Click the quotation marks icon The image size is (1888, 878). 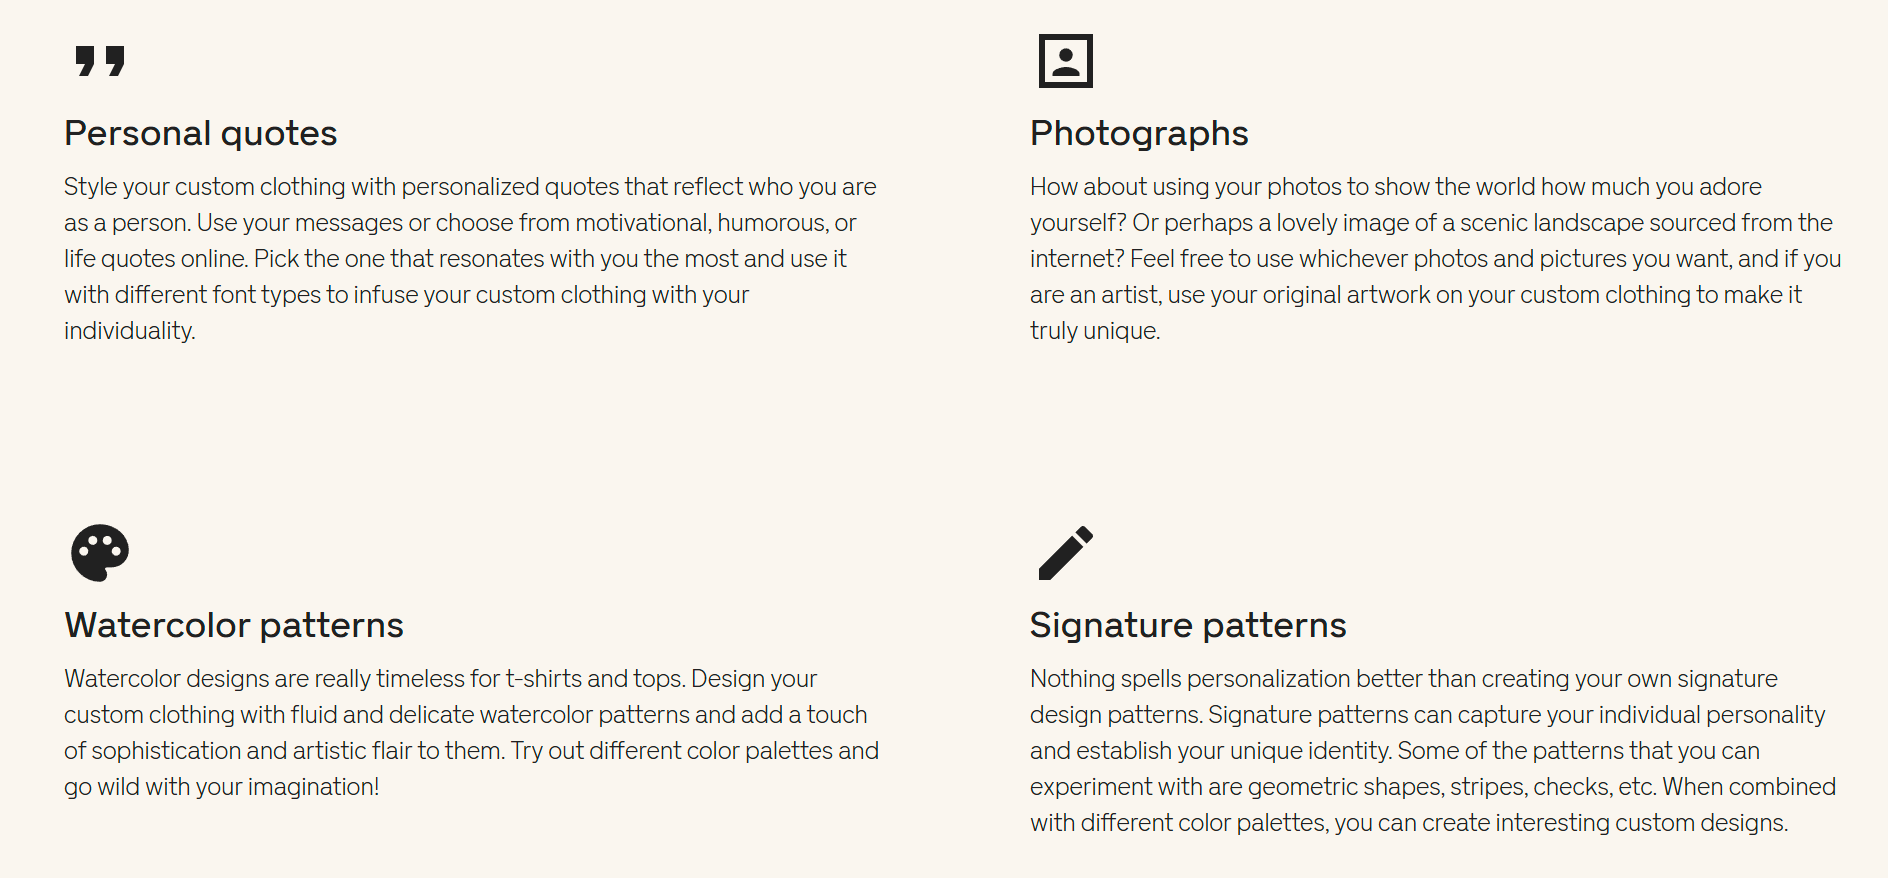tap(100, 61)
